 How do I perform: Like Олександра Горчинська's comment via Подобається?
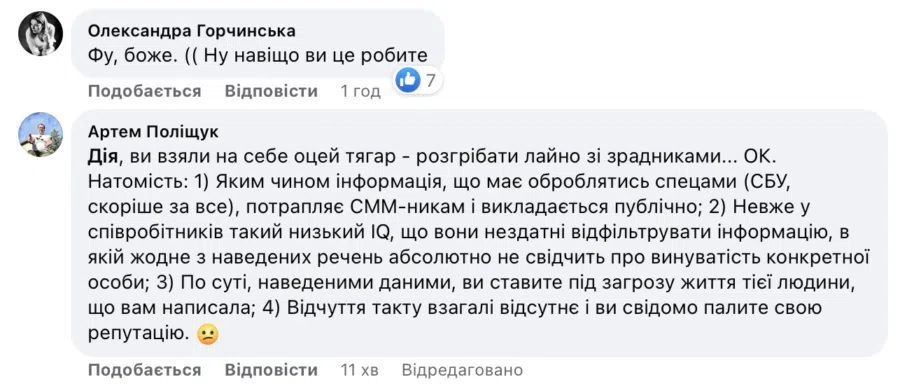(x=145, y=91)
